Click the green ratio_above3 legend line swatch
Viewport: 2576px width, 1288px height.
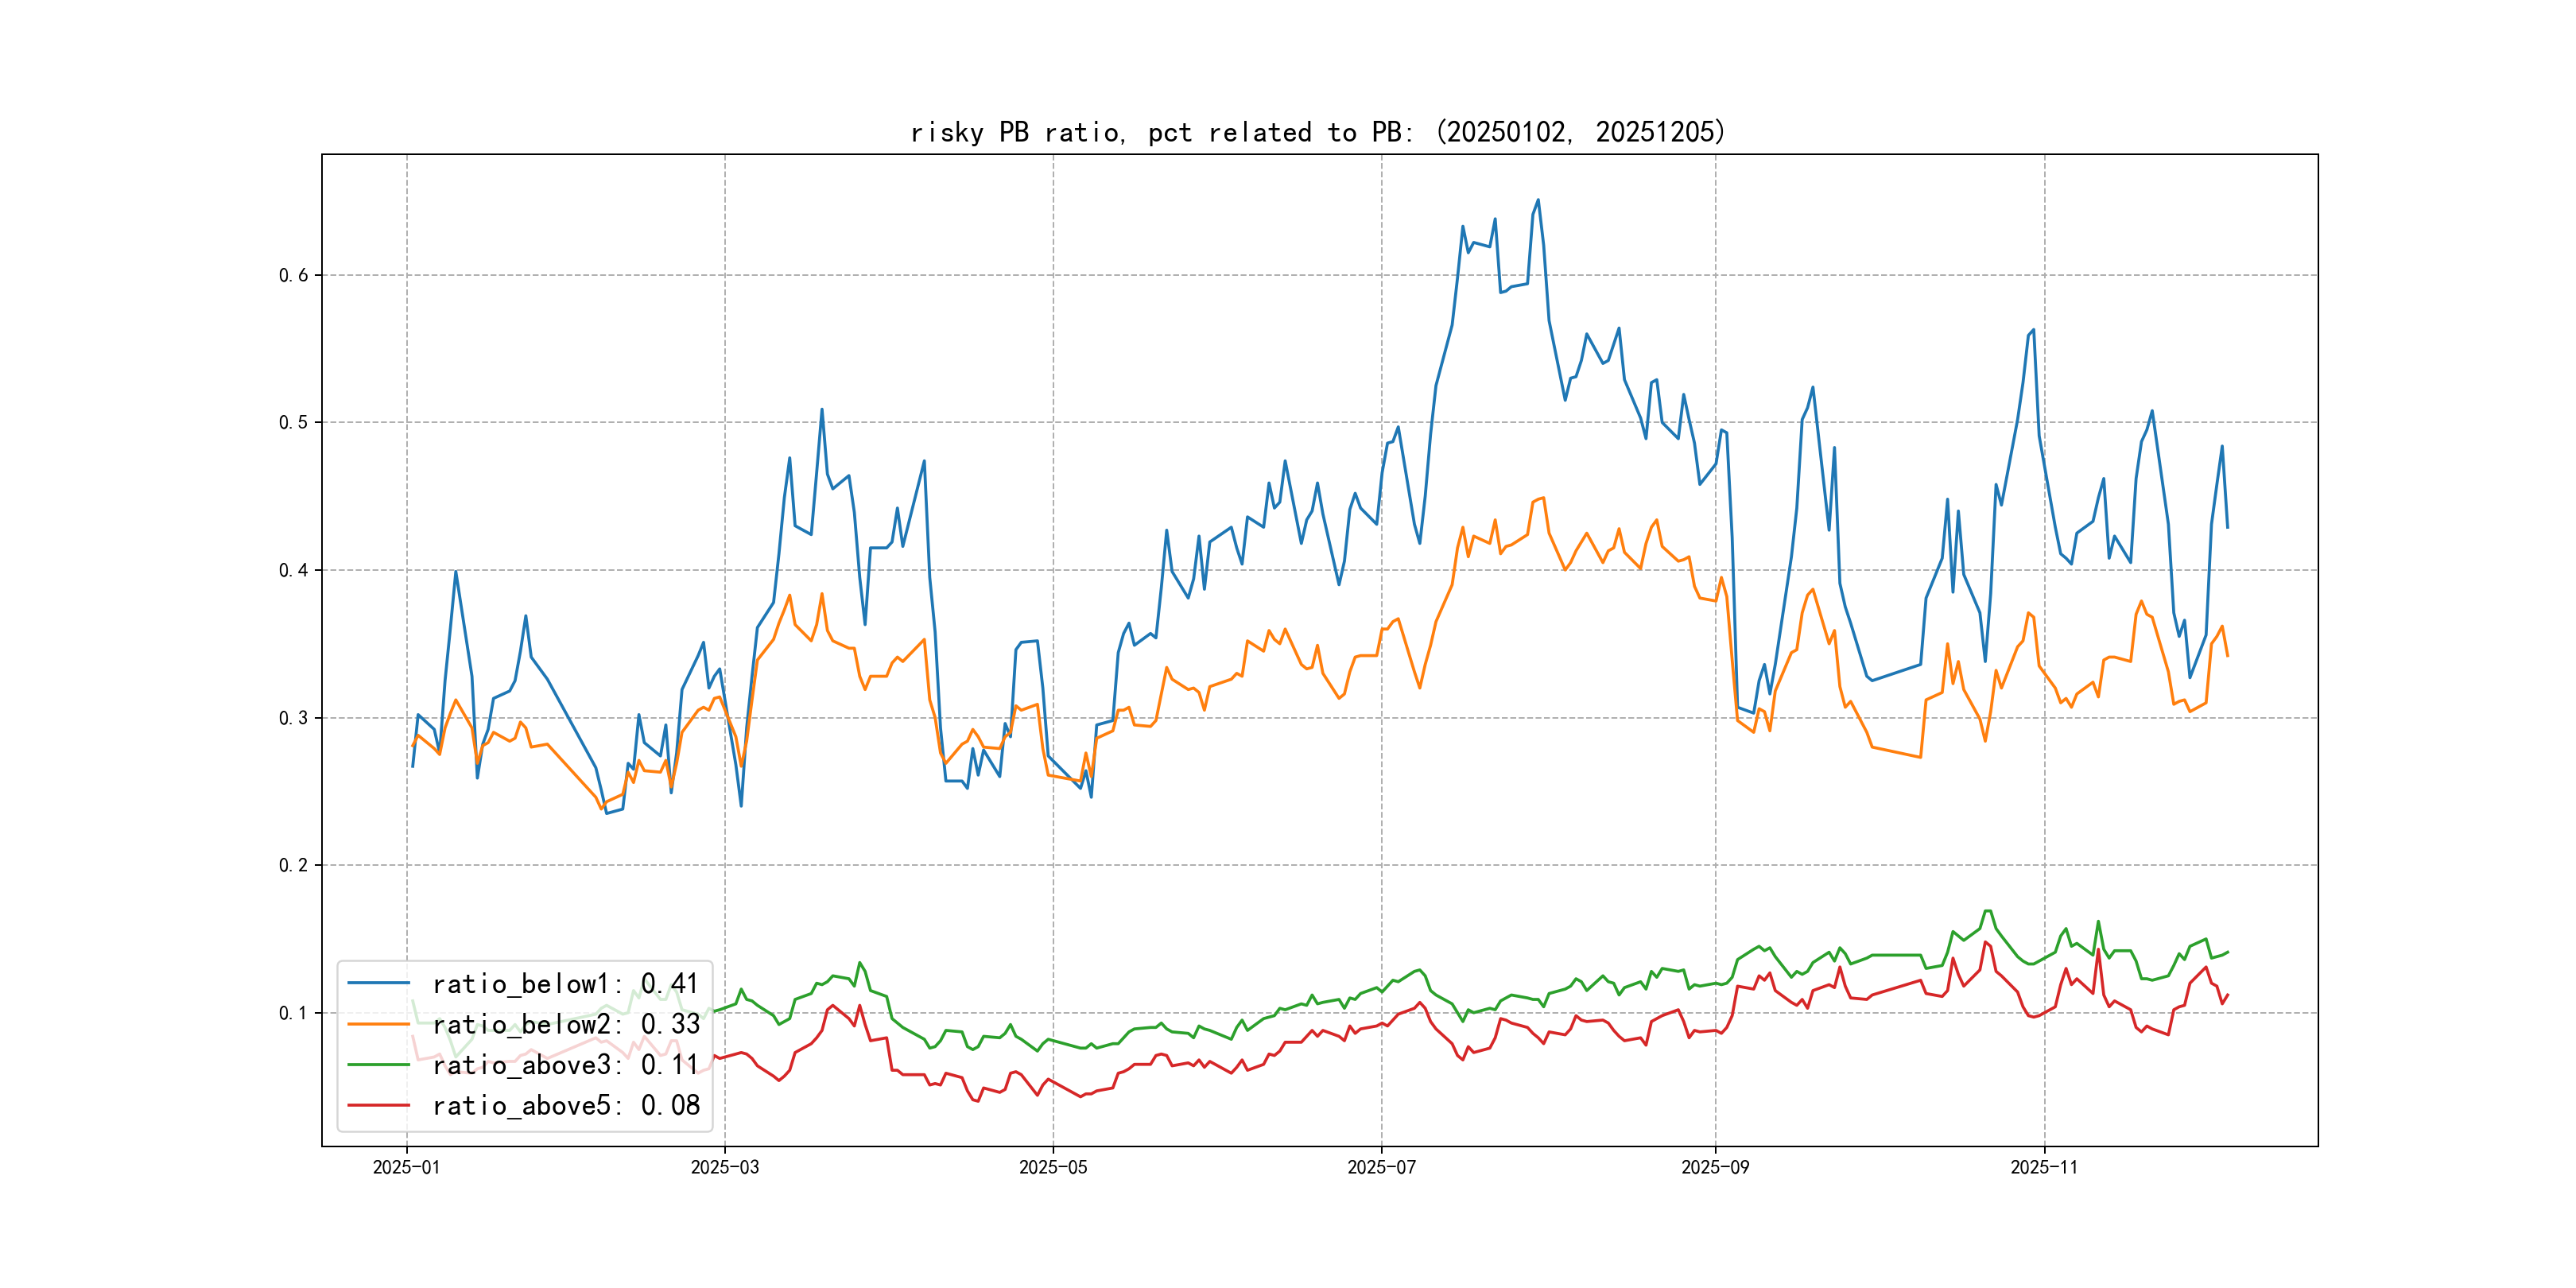[378, 1065]
